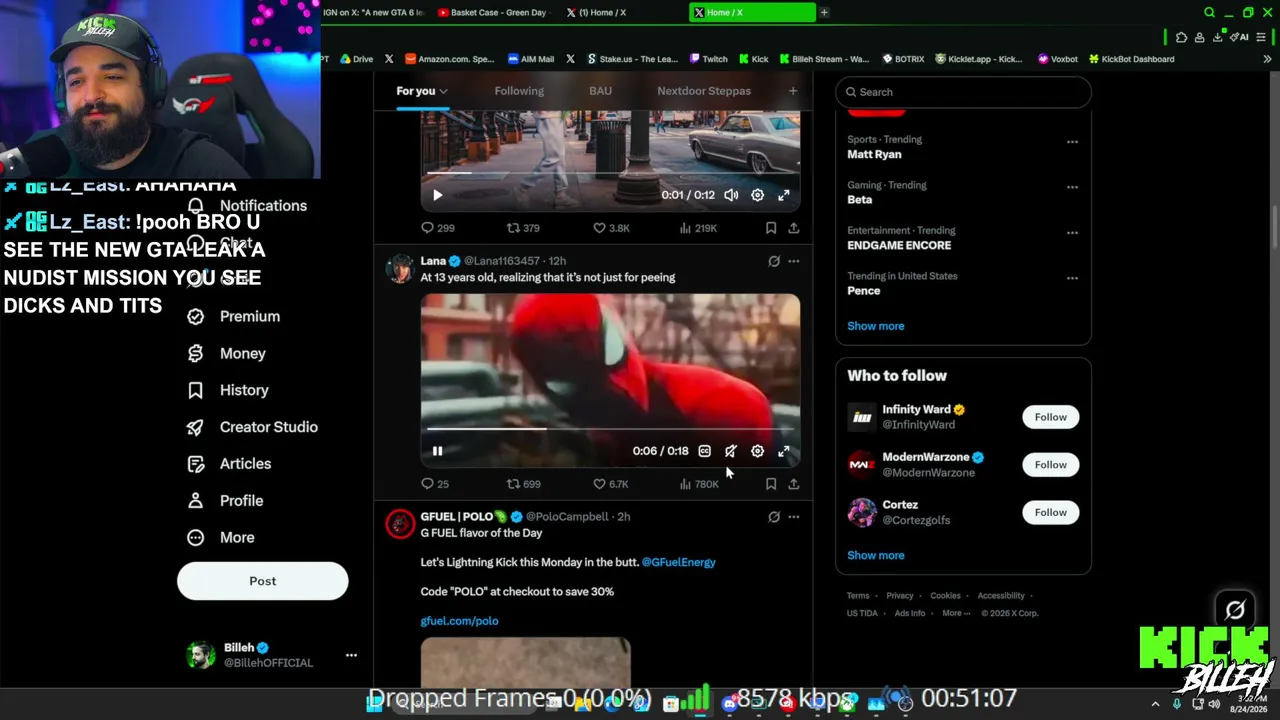
Task: Open a new browser tab
Action: point(824,13)
